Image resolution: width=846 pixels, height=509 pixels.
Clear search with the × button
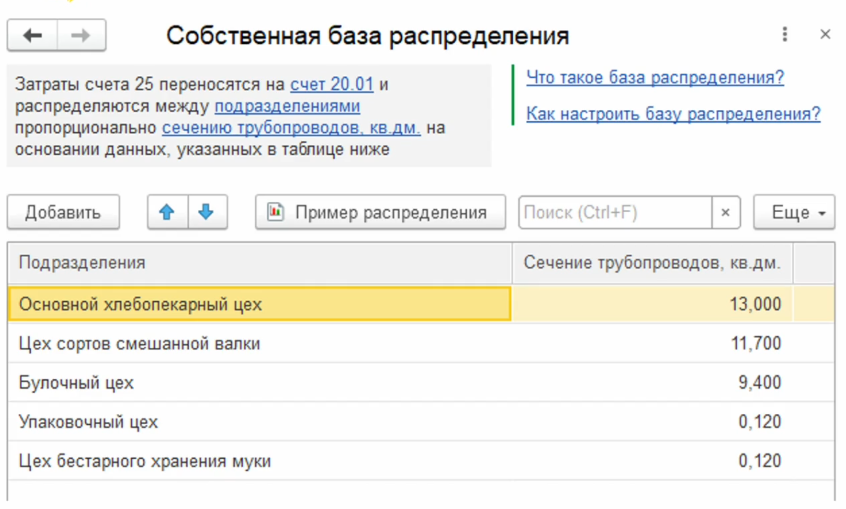(725, 212)
